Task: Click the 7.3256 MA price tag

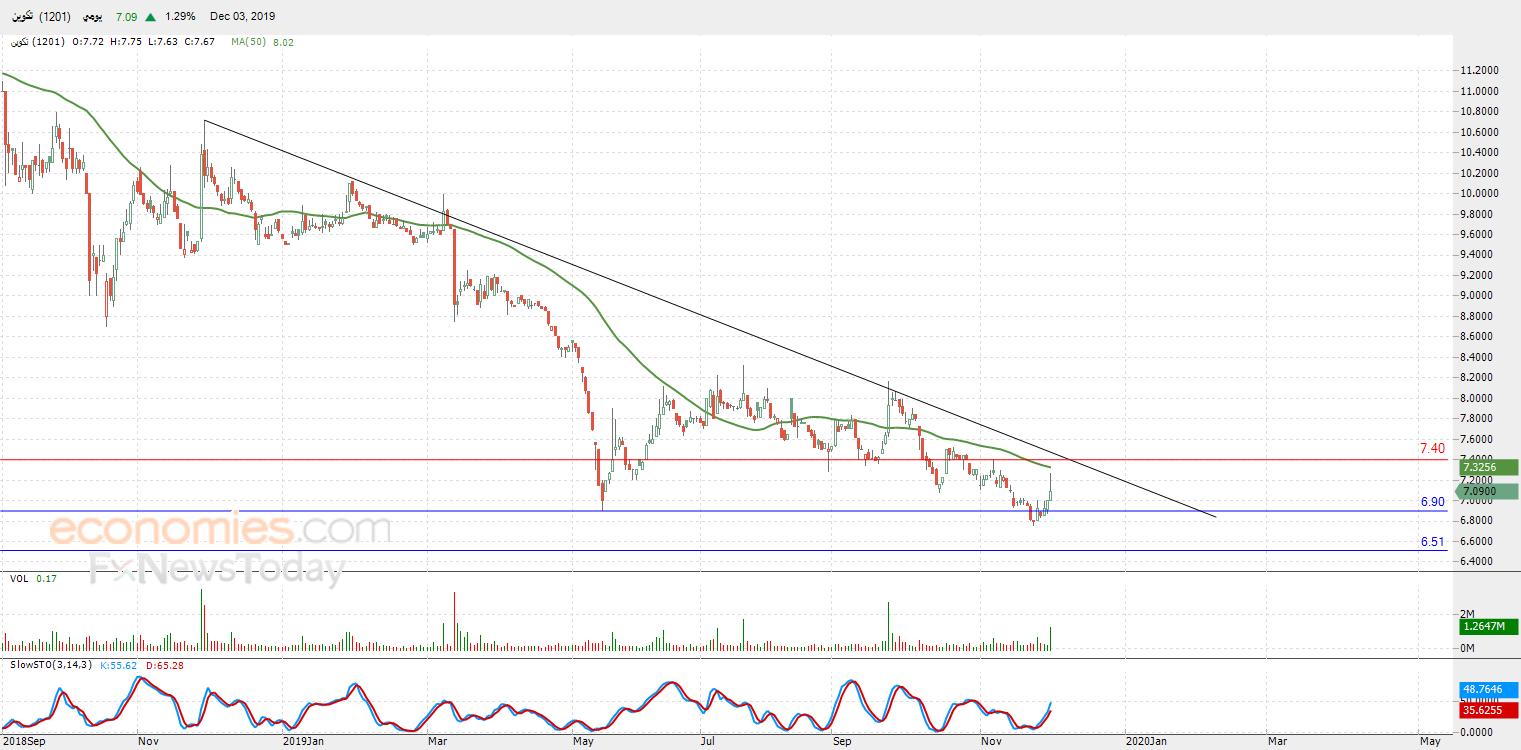Action: pyautogui.click(x=1487, y=467)
